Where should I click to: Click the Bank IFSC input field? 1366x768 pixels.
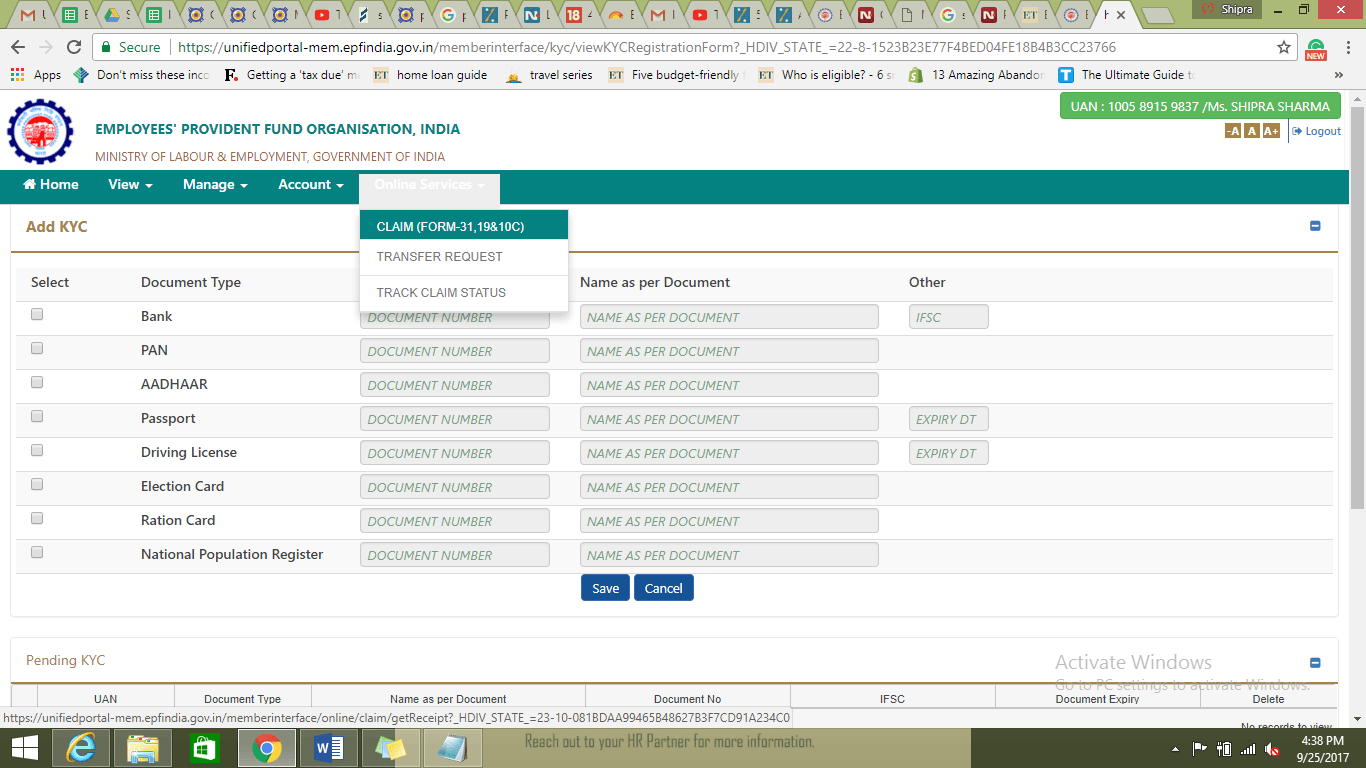pos(948,317)
